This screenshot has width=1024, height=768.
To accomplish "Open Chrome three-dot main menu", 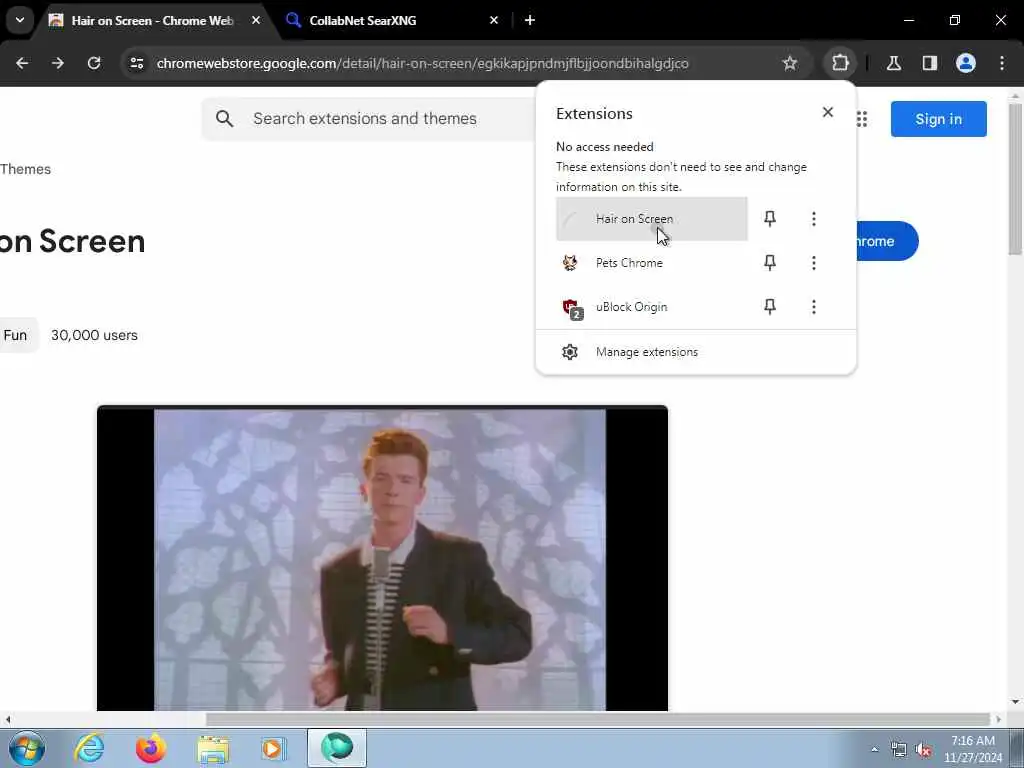I will pos(1002,63).
